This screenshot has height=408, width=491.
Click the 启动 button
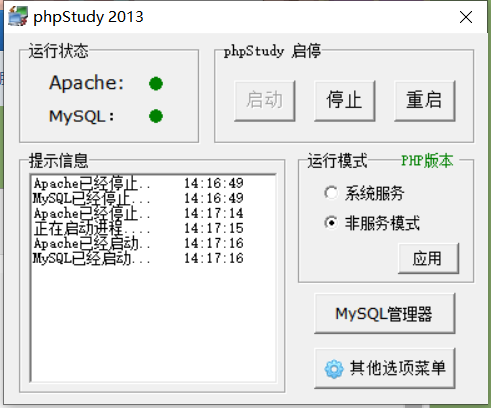[x=265, y=100]
